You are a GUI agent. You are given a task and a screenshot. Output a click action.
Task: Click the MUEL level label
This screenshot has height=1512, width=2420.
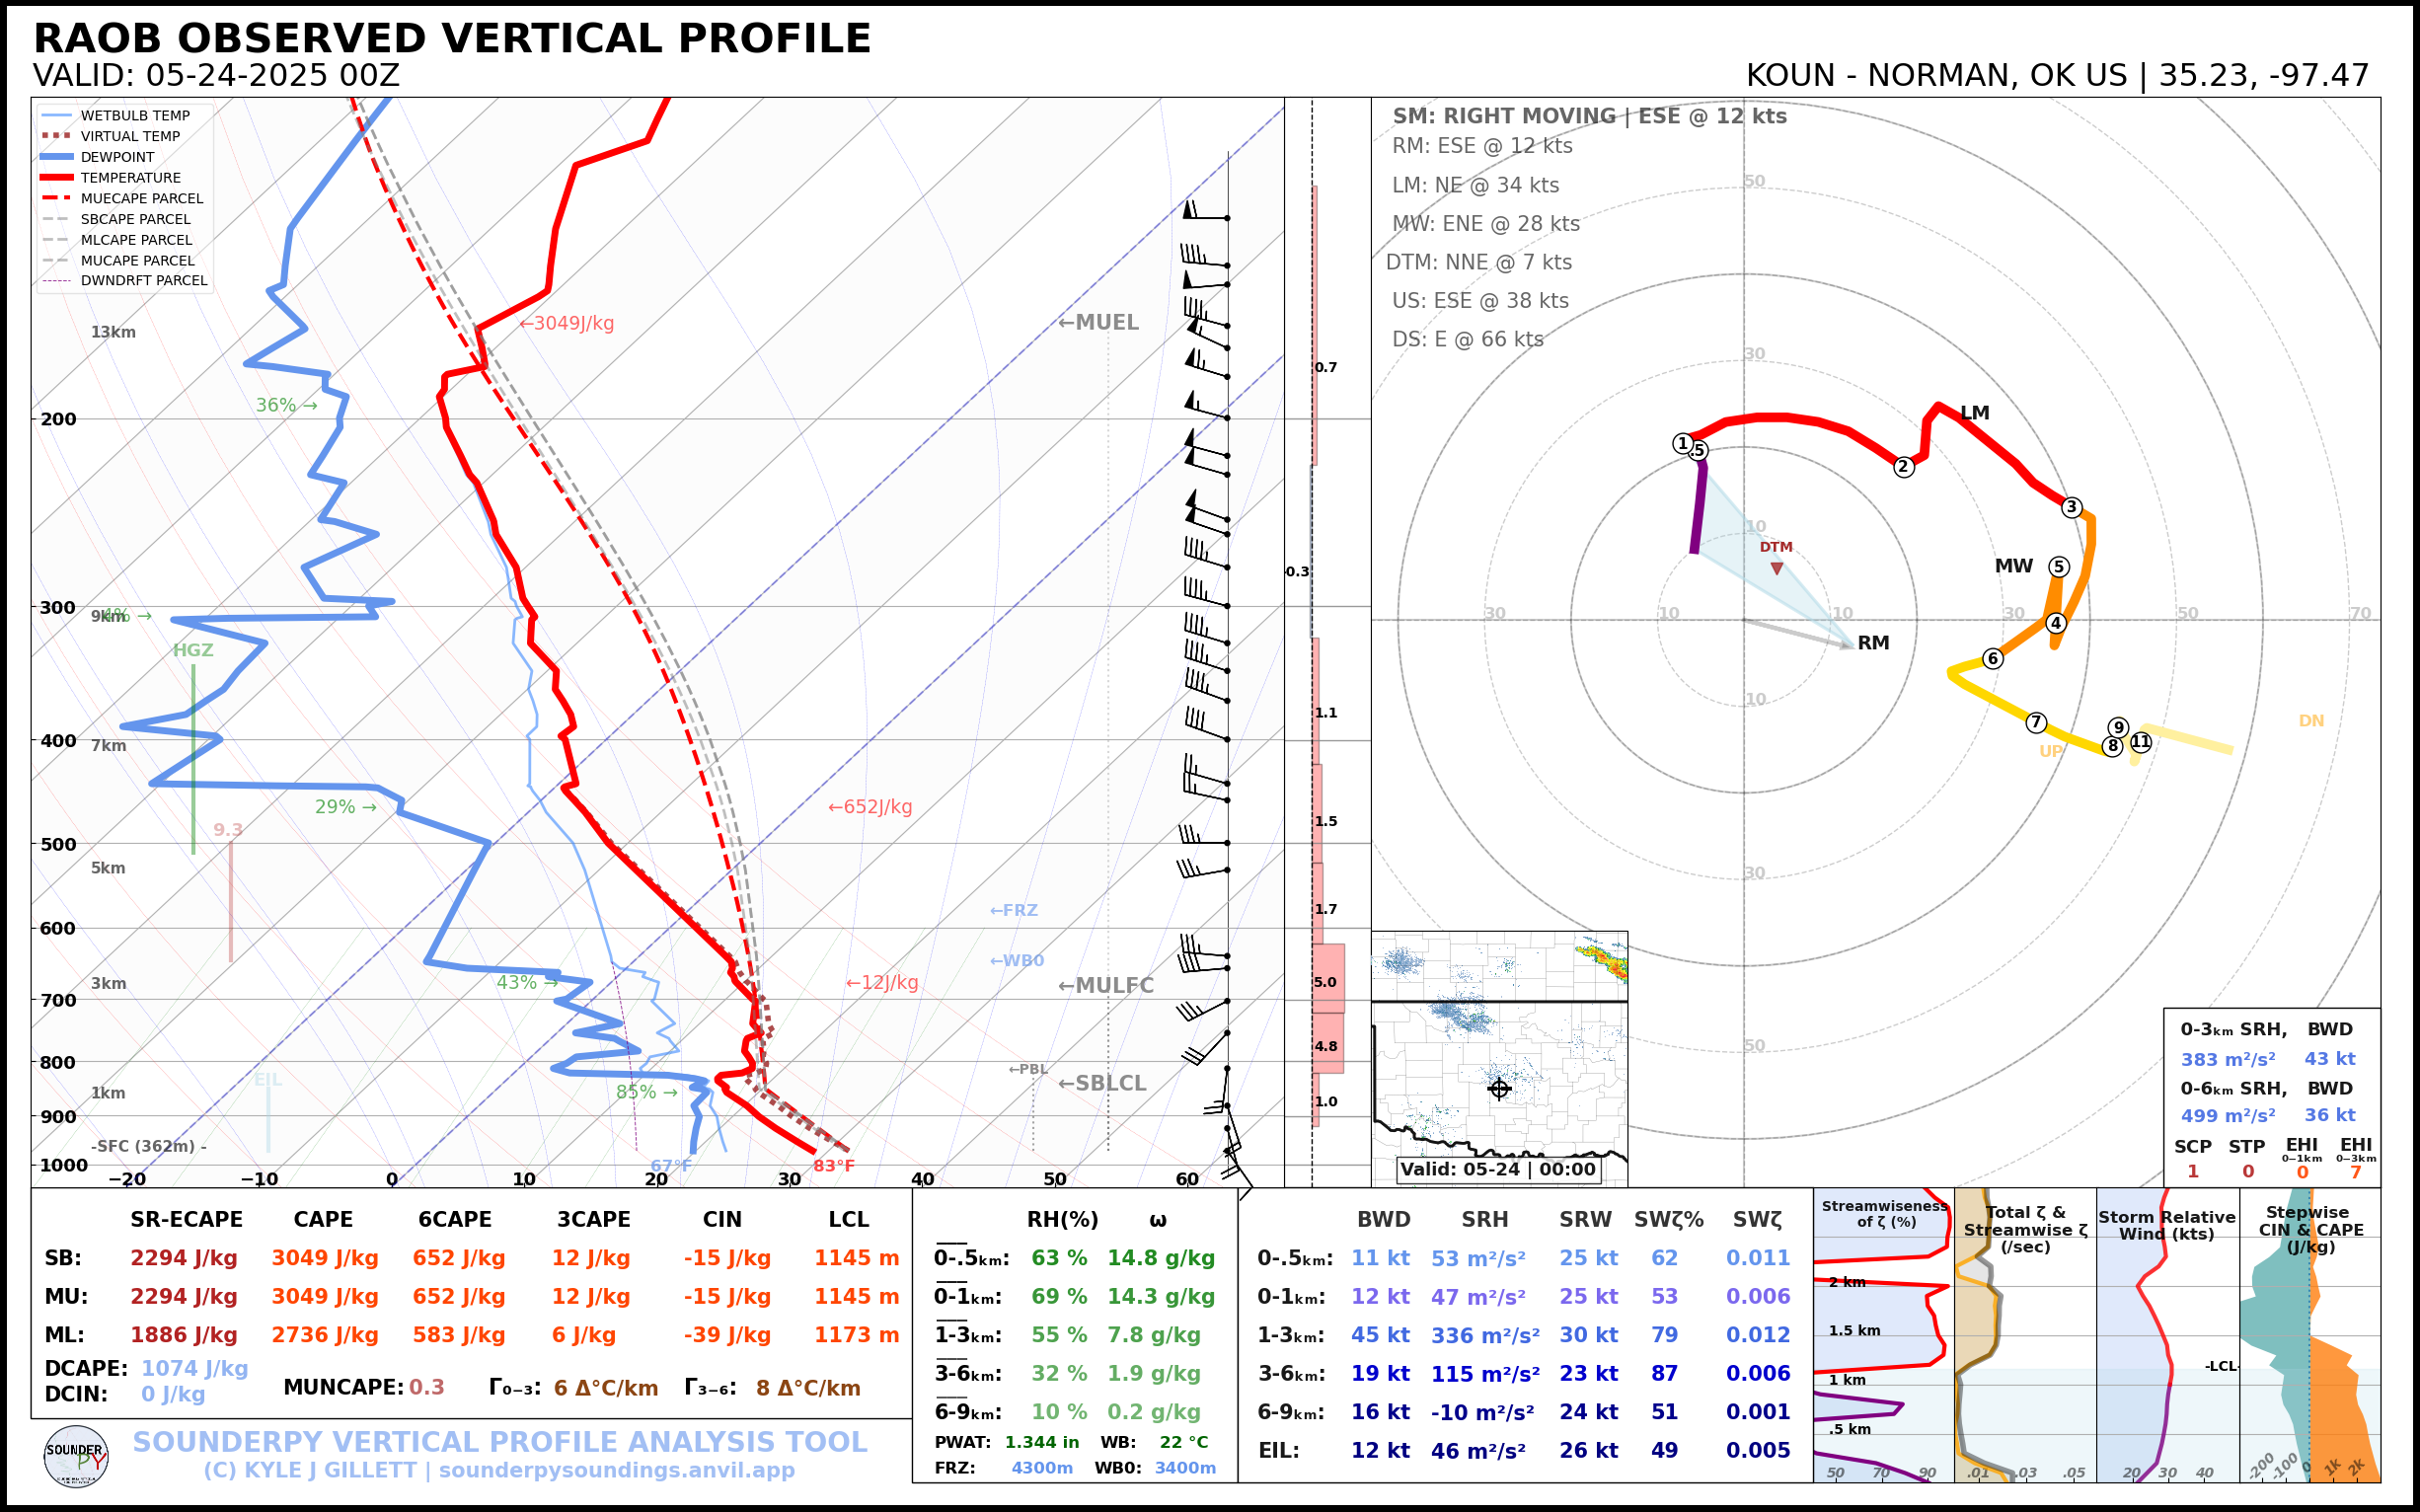pos(1098,323)
